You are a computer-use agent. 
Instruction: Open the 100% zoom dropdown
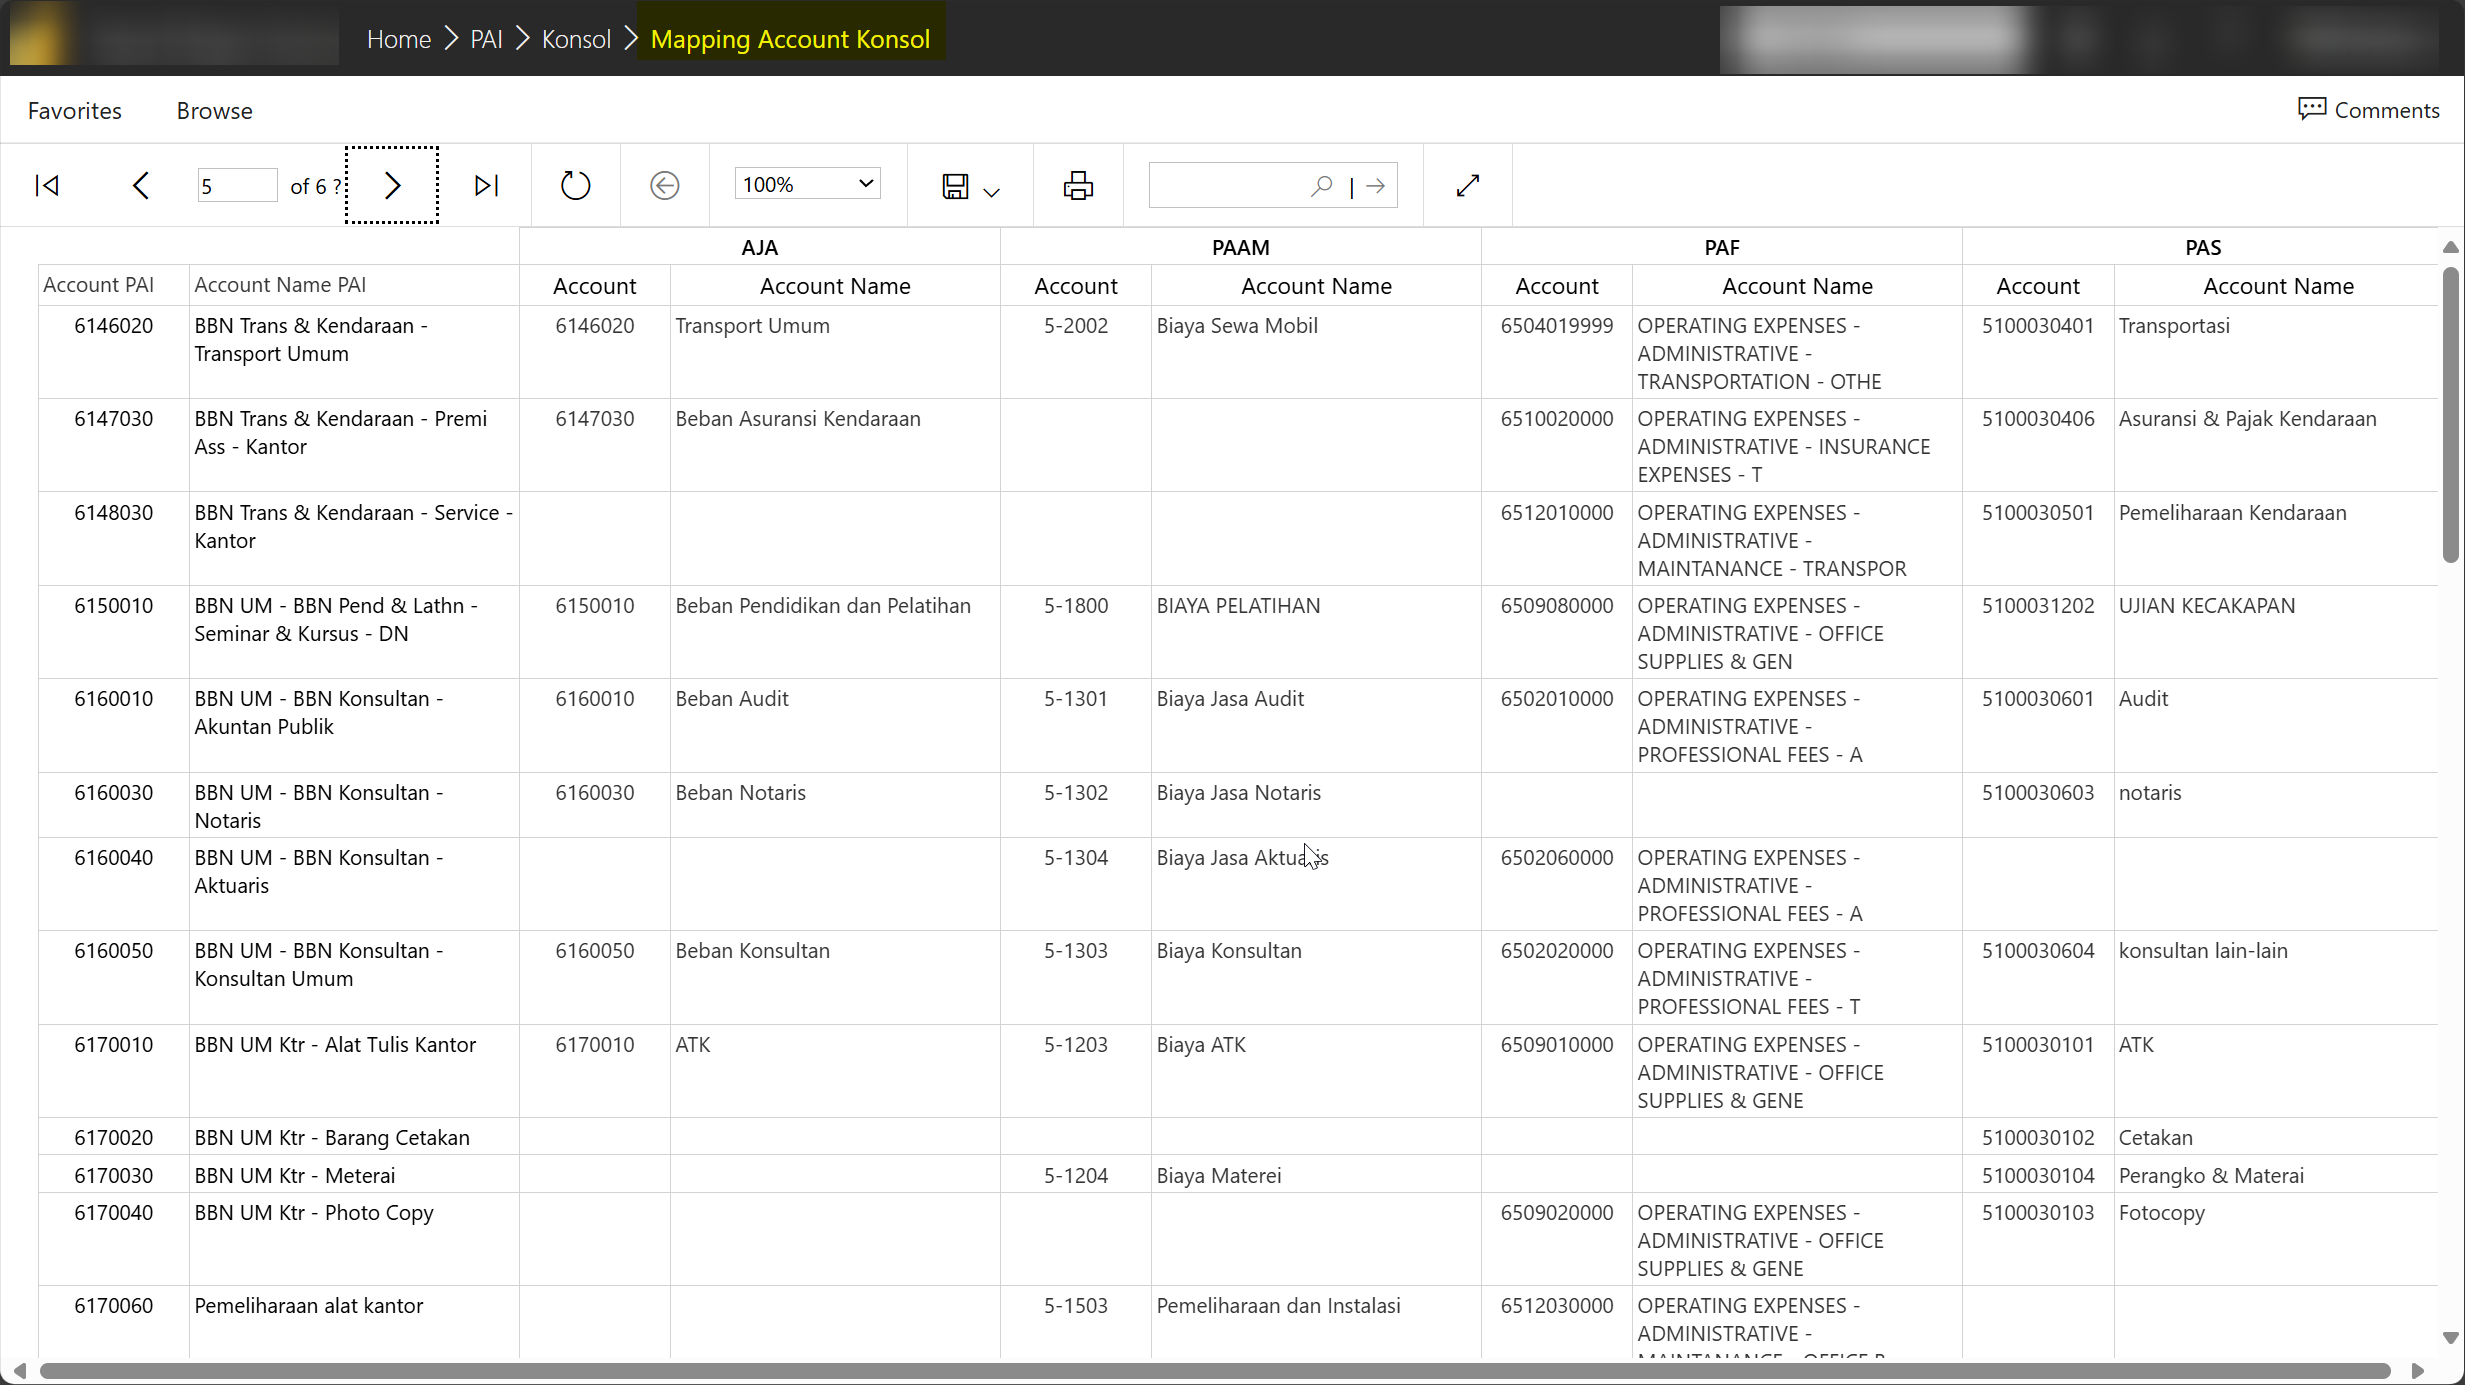[807, 184]
